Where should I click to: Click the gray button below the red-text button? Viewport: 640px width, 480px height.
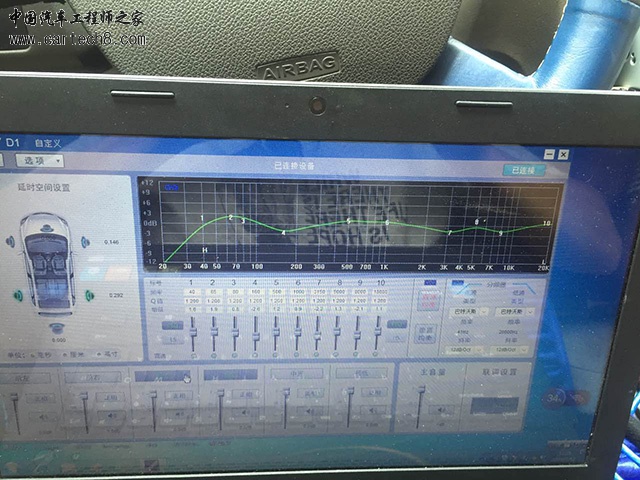click(x=425, y=334)
